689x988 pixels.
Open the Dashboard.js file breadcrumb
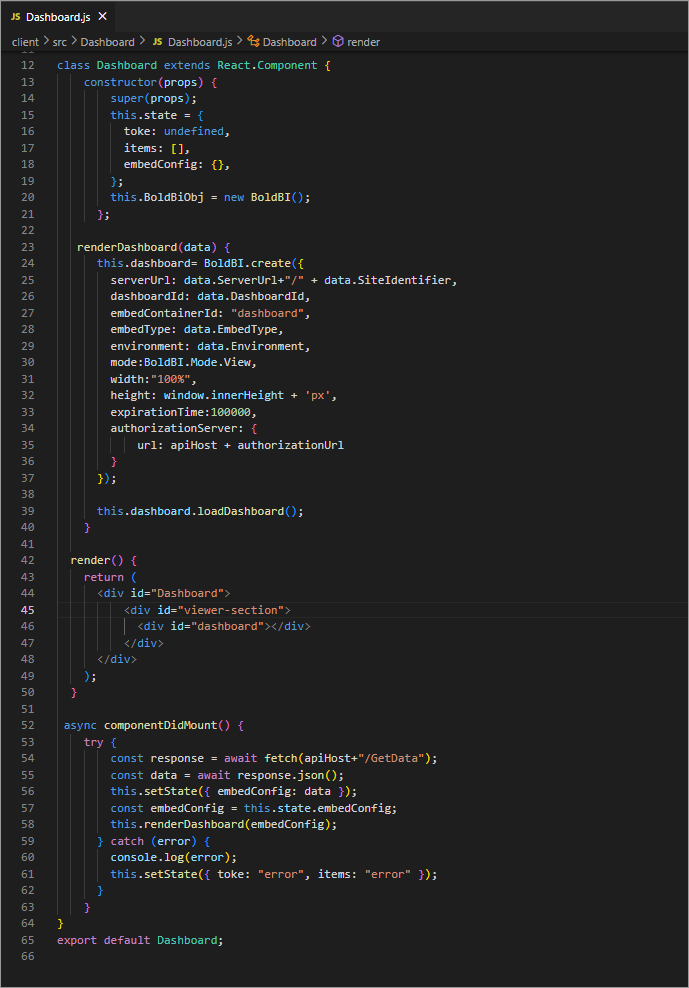click(199, 42)
